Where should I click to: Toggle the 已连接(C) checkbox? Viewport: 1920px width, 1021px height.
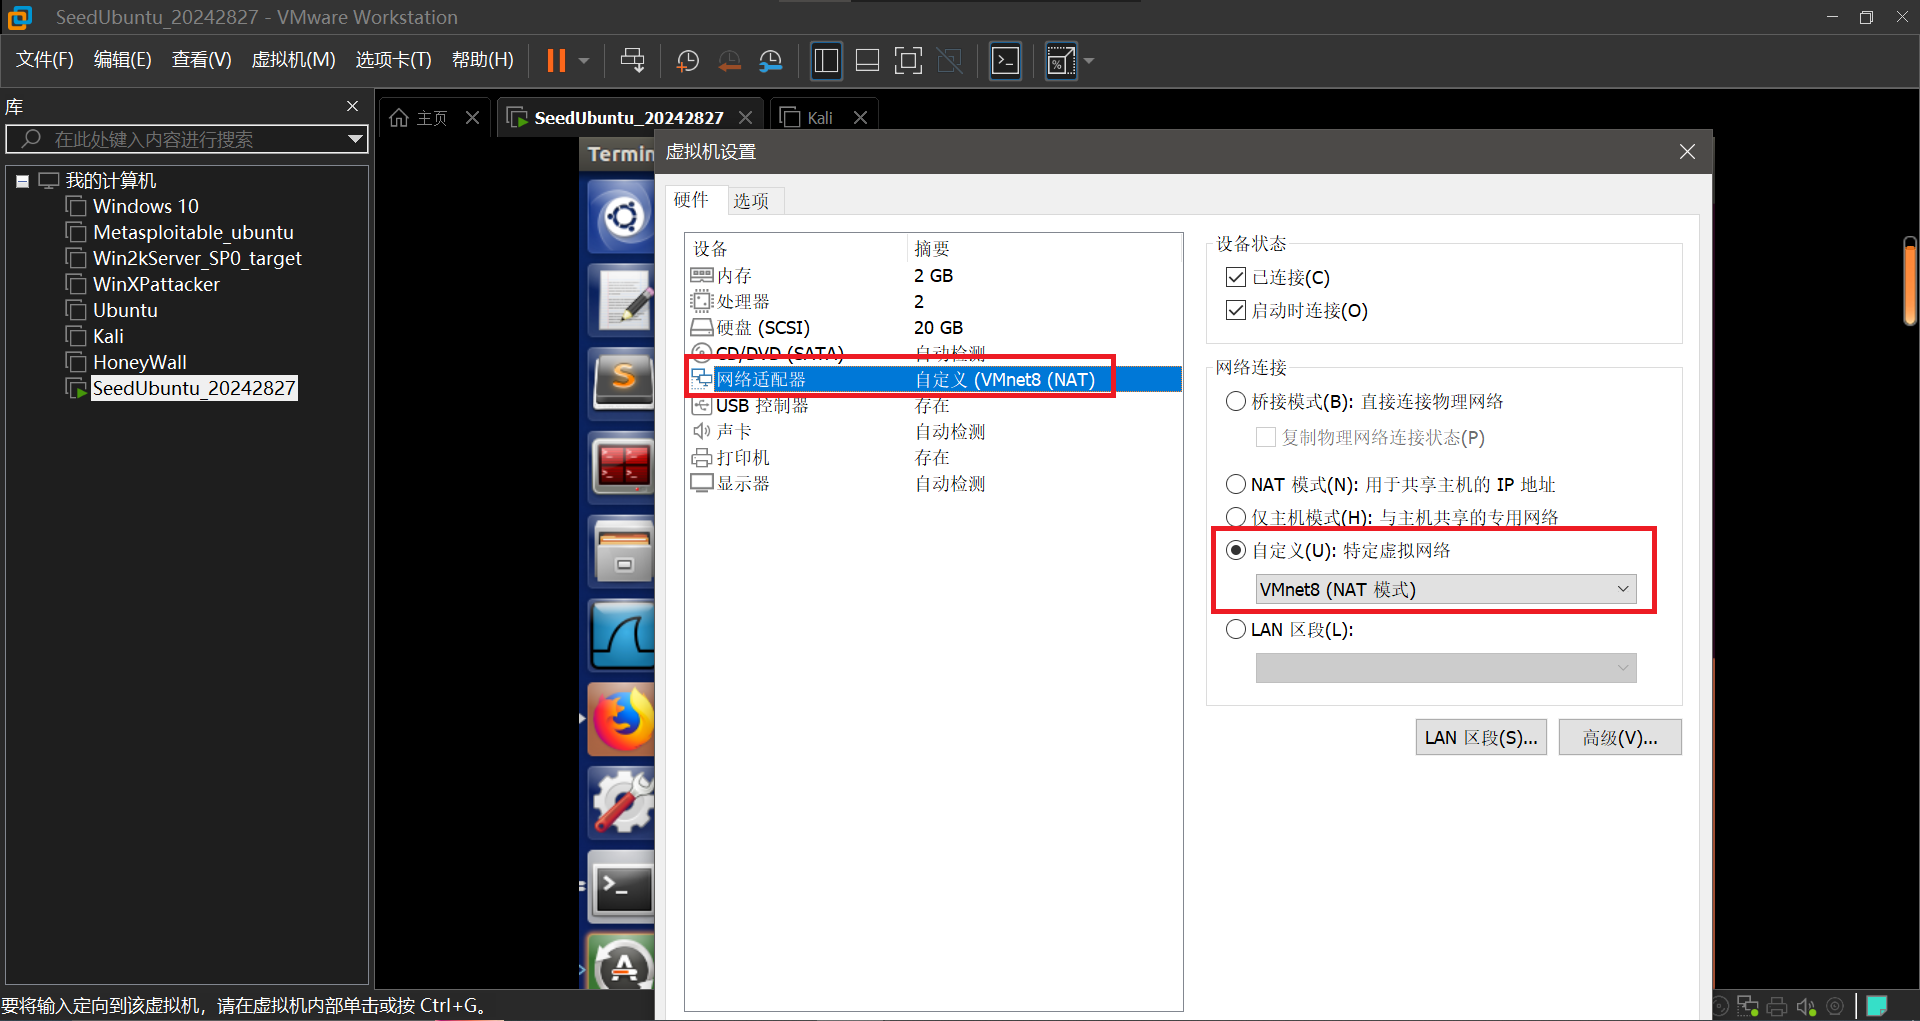click(x=1236, y=277)
